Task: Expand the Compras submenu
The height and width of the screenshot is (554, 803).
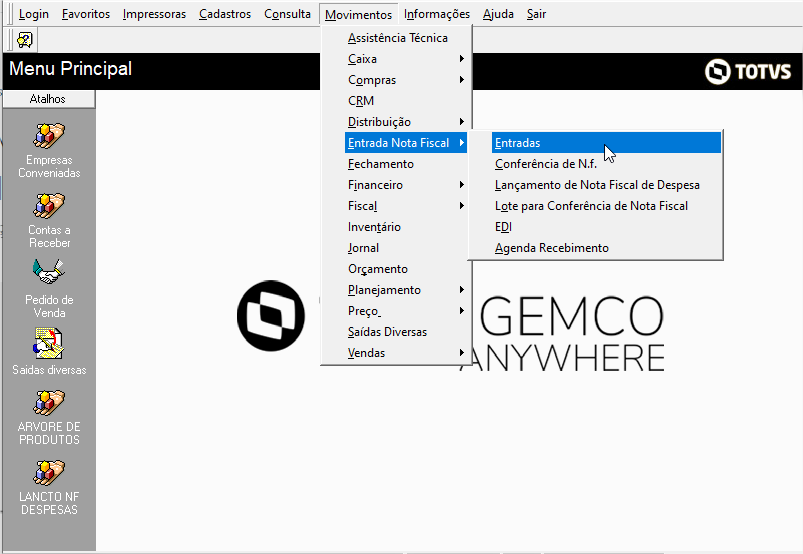Action: tap(406, 80)
